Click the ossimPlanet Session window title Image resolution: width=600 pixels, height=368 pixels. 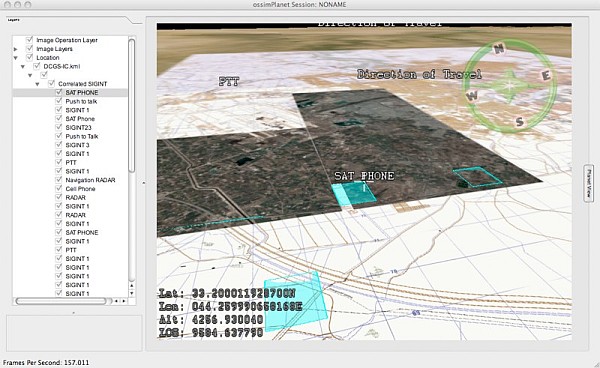pos(300,5)
